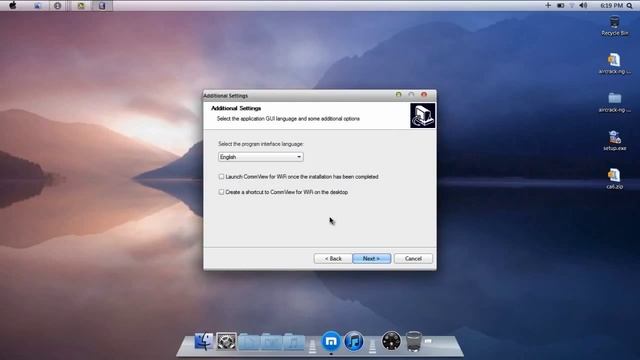Click the red close button of Additional Settings

tap(424, 95)
